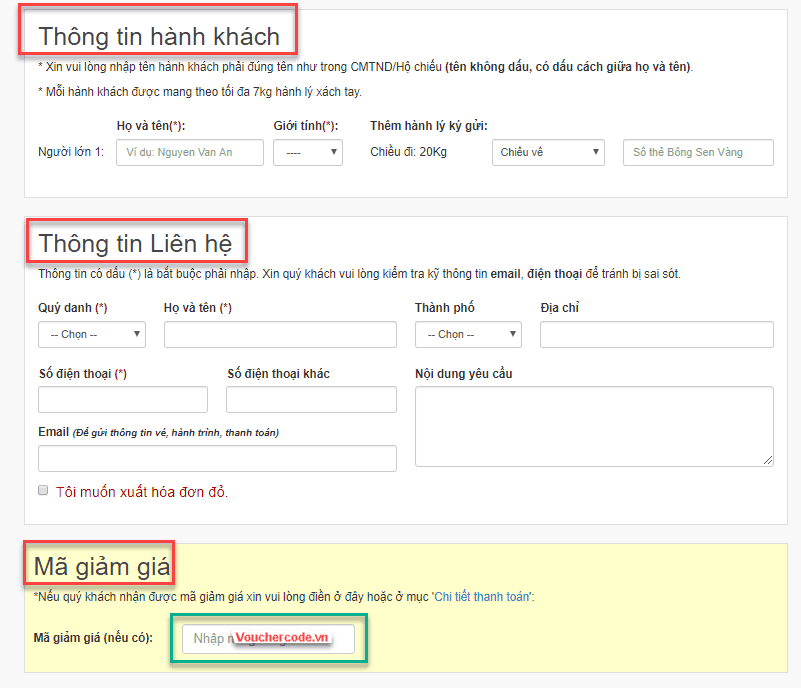The image size is (801, 688).
Task: Open the Giới tính gender dropdown
Action: coord(308,152)
